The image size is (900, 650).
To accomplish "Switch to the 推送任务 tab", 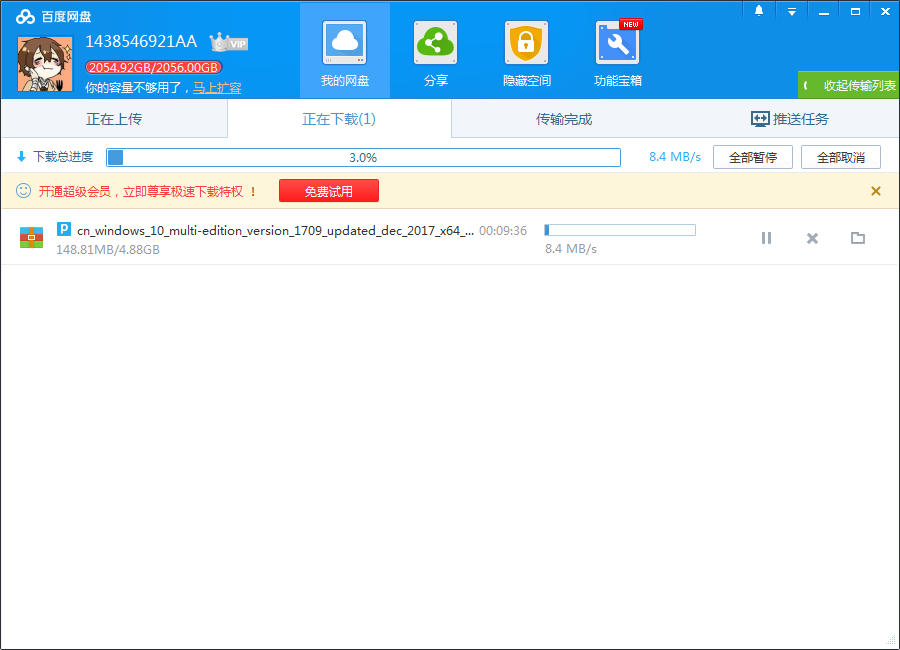I will [790, 119].
